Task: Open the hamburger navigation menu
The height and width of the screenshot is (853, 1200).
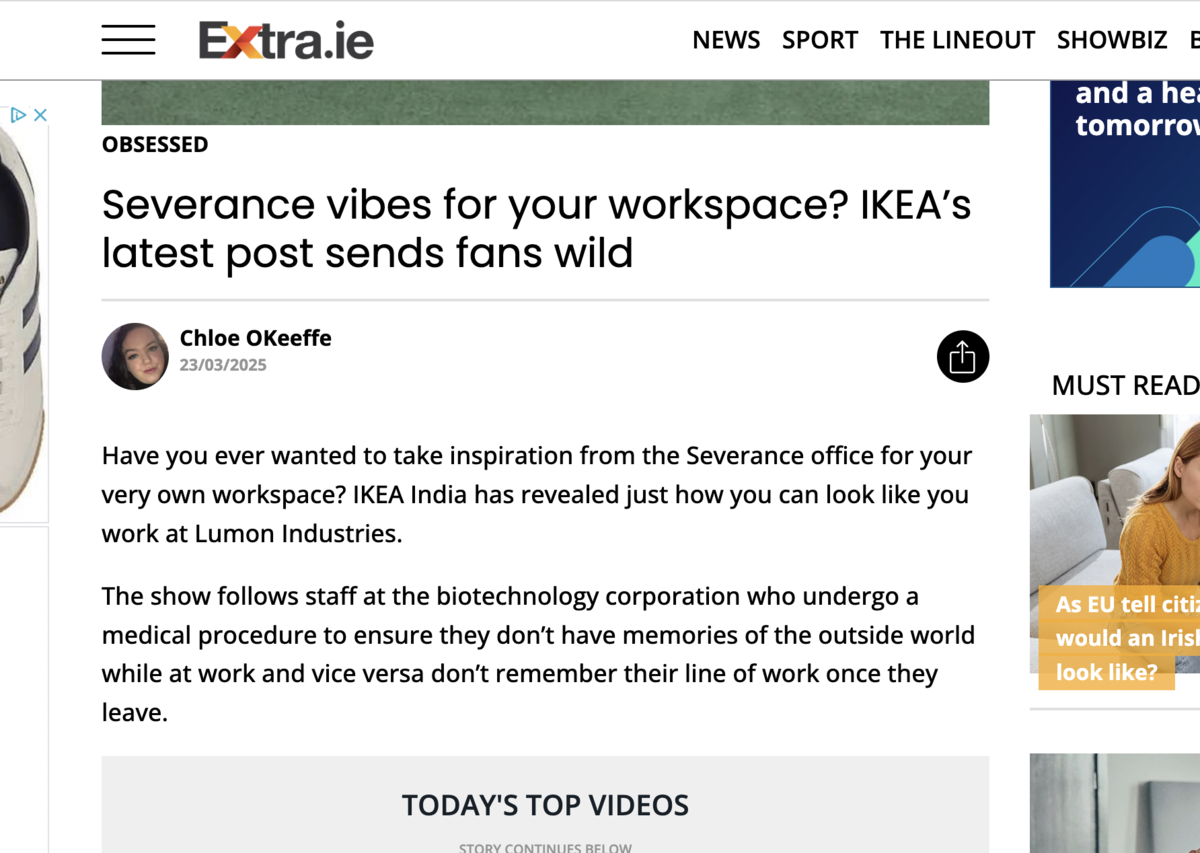Action: pos(128,40)
